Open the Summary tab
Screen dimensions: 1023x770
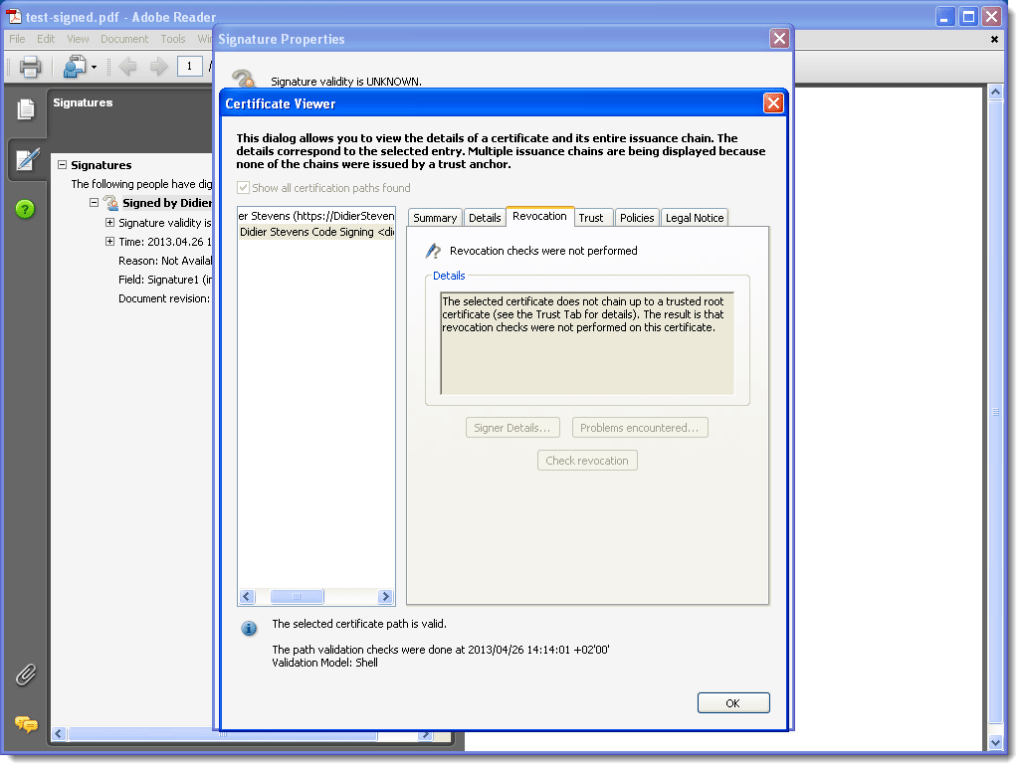[435, 218]
